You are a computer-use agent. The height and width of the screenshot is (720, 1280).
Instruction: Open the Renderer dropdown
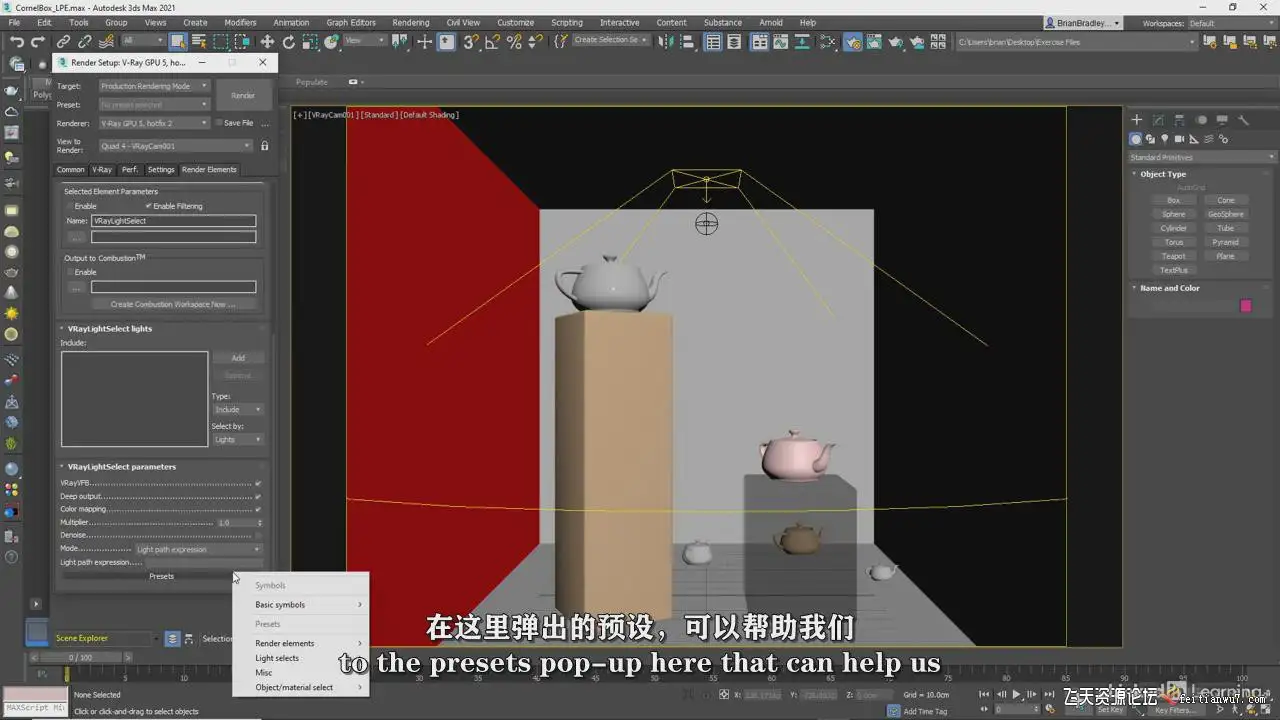pyautogui.click(x=155, y=123)
